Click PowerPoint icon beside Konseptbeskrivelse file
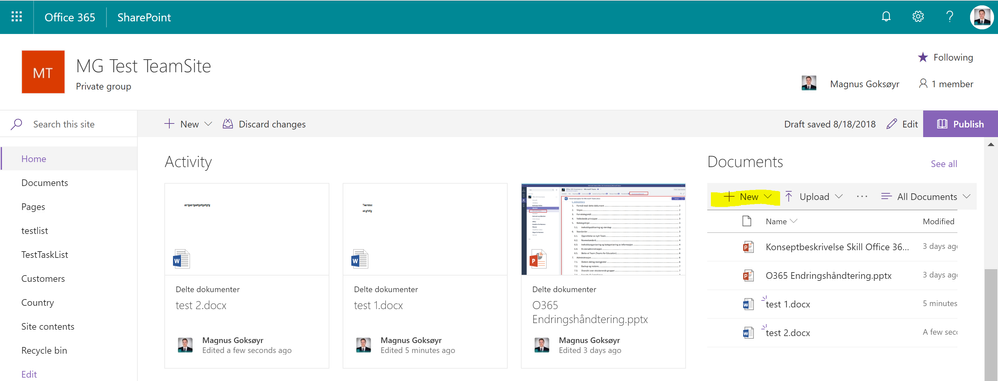Viewport: 998px width, 381px height. point(748,247)
